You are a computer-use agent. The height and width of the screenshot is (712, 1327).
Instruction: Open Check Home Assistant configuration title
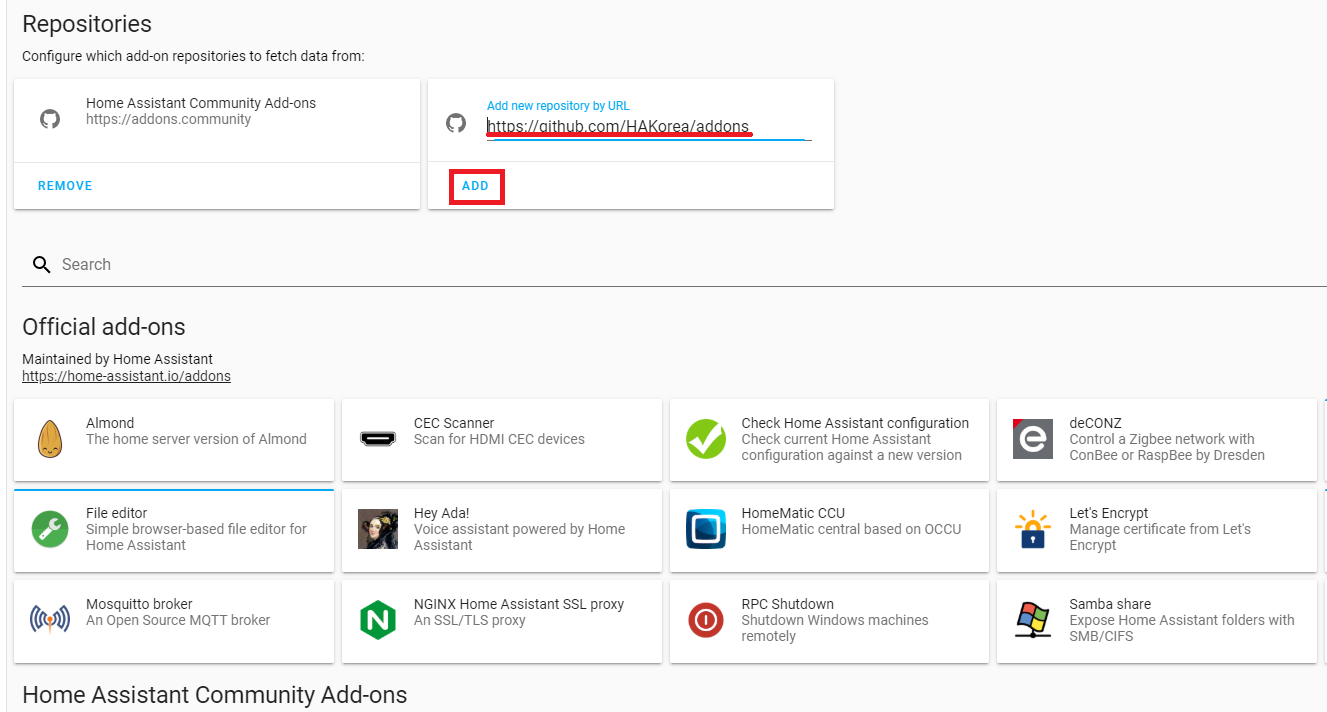pyautogui.click(x=855, y=423)
